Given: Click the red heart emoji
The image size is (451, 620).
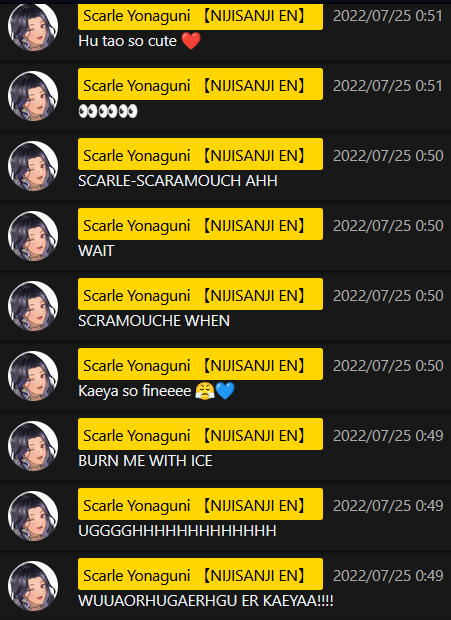Looking at the screenshot, I should pyautogui.click(x=191, y=41).
